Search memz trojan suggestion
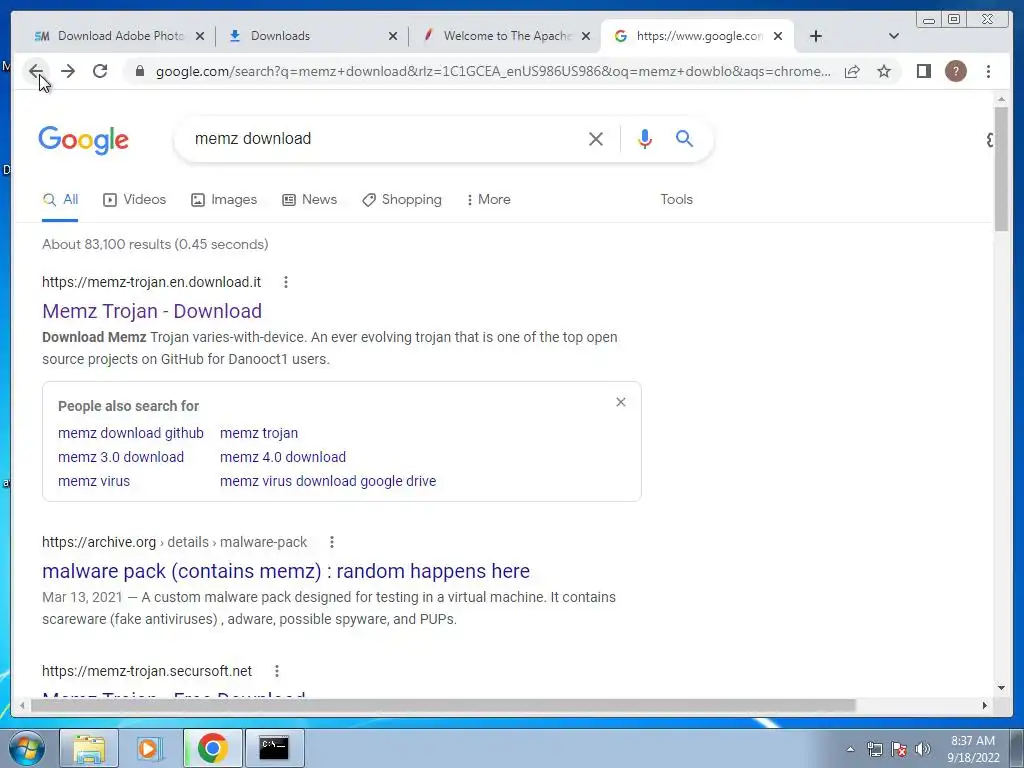1024x768 pixels. coord(259,433)
